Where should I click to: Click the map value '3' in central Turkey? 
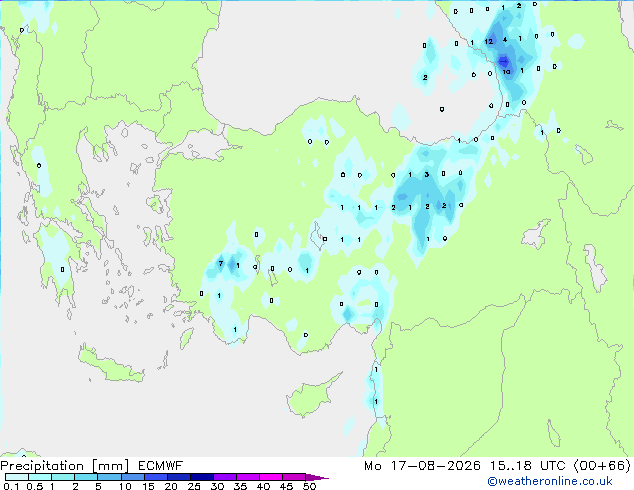pyautogui.click(x=427, y=175)
